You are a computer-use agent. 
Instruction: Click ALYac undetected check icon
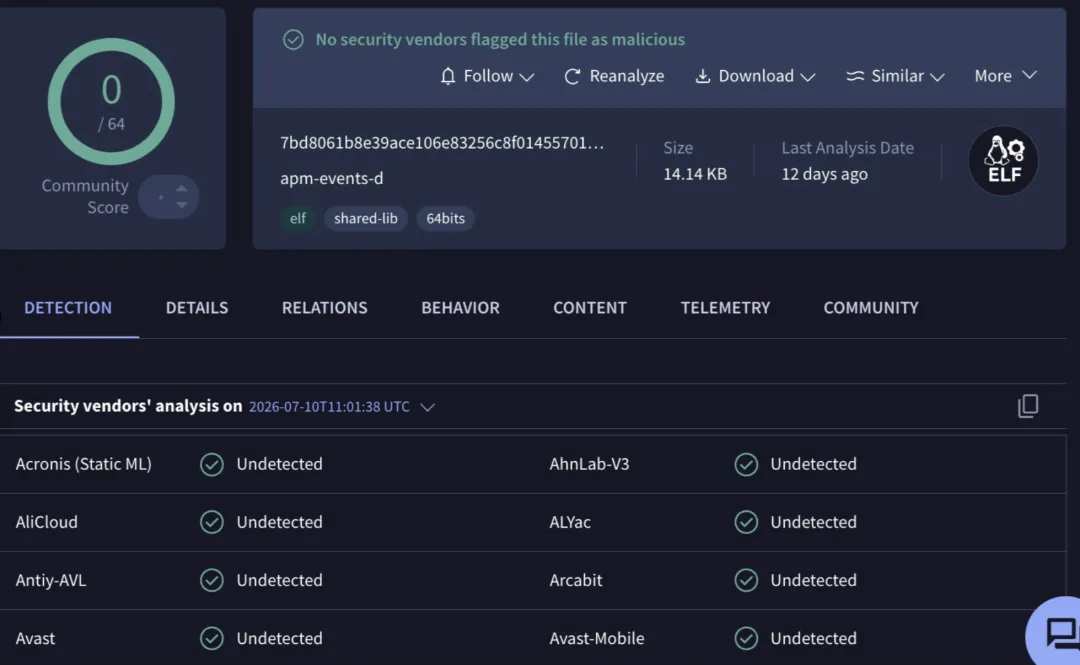[x=746, y=522]
